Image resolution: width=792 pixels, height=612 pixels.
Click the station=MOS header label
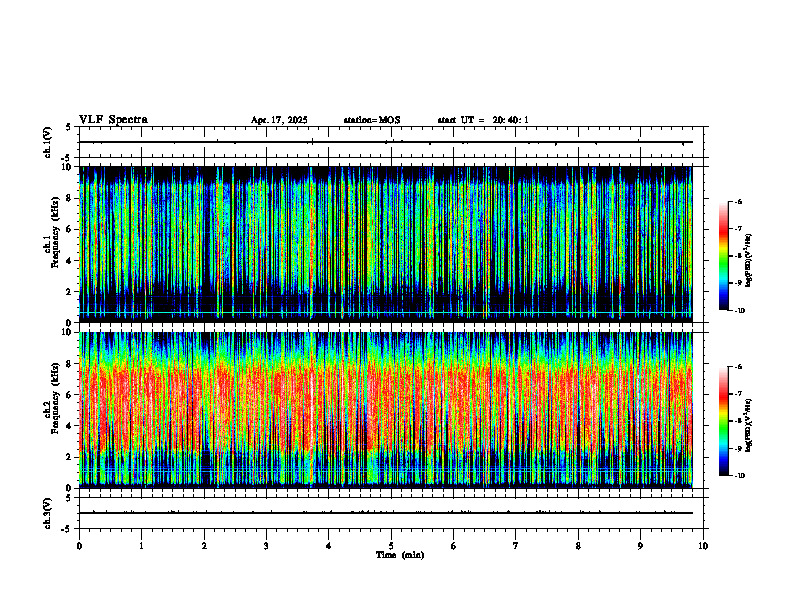372,120
